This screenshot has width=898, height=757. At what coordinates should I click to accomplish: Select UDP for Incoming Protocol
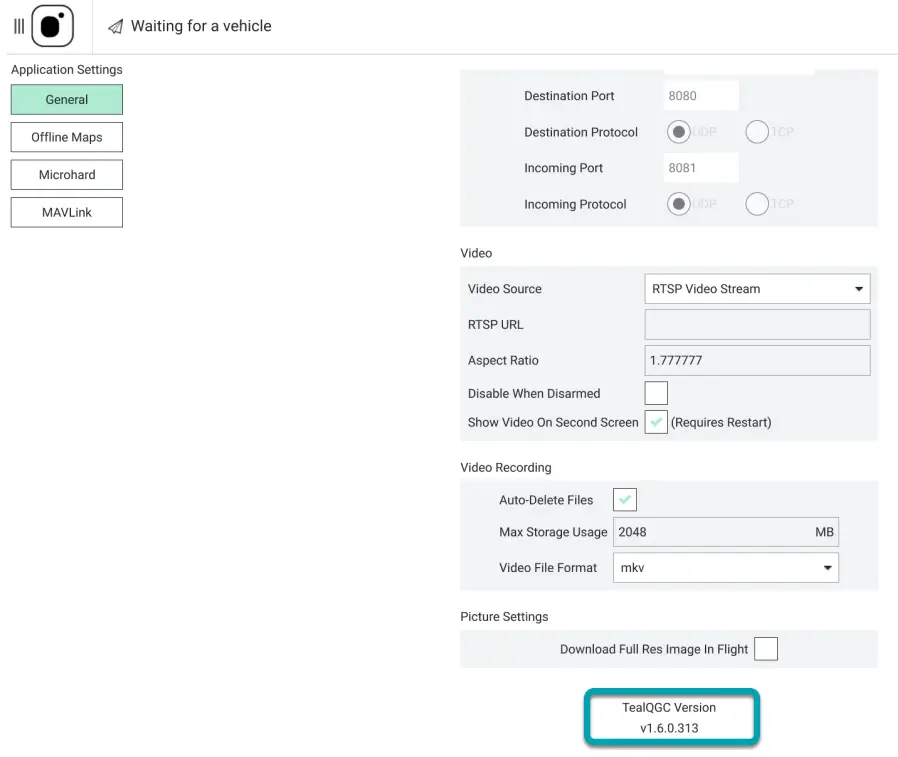point(680,204)
